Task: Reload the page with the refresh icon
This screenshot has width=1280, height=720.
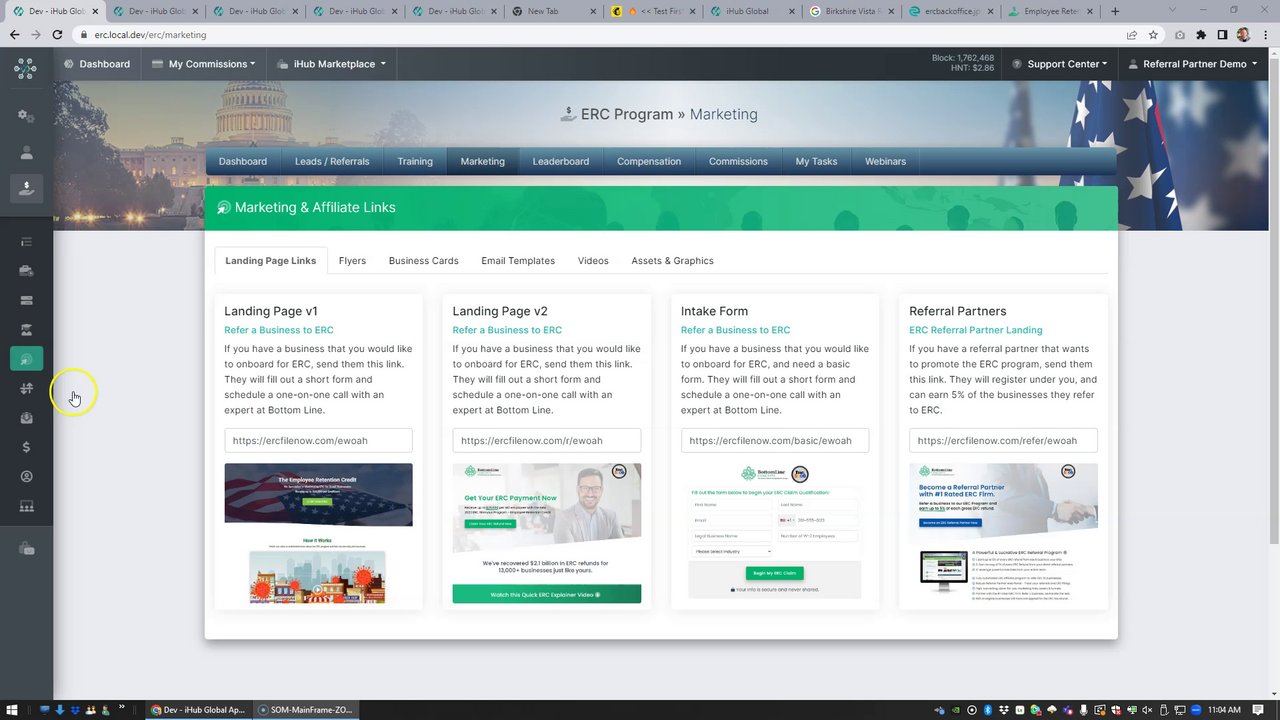Action: [x=57, y=34]
